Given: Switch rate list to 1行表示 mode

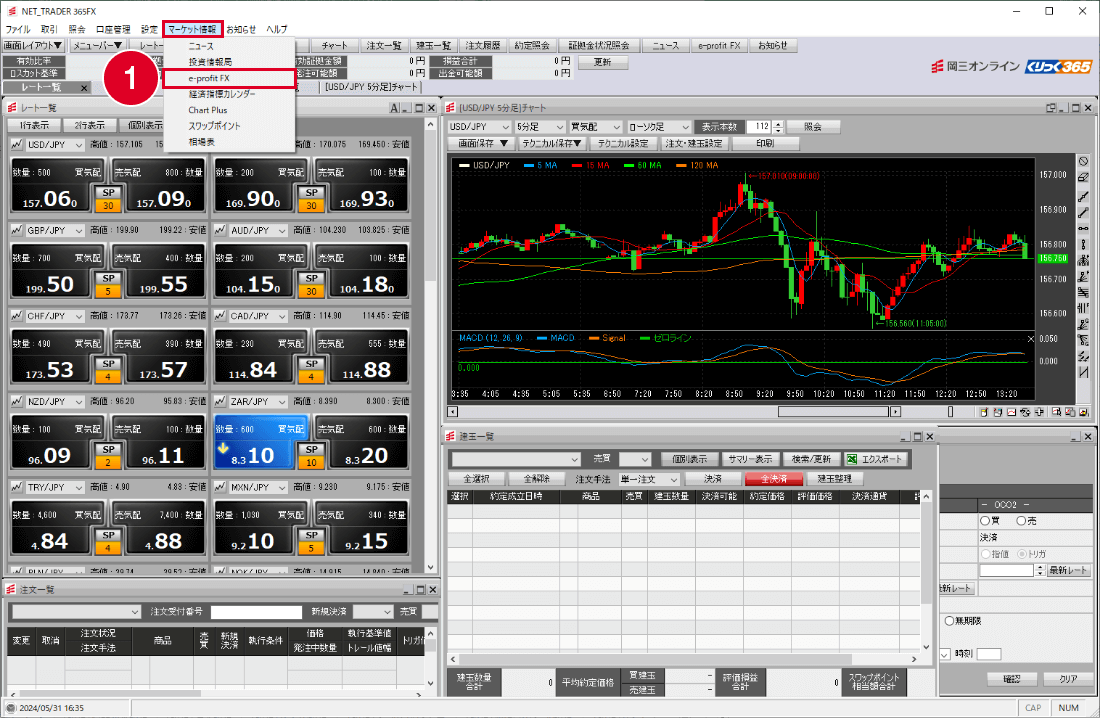Looking at the screenshot, I should click(34, 126).
